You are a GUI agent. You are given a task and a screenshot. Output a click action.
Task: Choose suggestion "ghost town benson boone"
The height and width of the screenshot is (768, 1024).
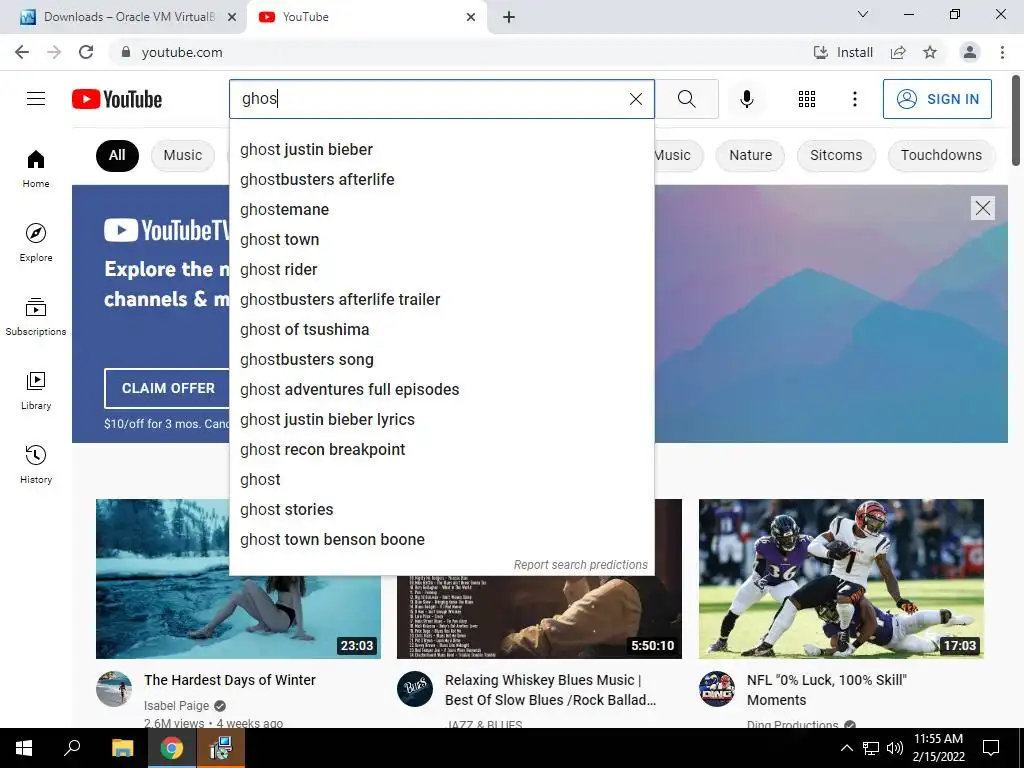(442, 540)
